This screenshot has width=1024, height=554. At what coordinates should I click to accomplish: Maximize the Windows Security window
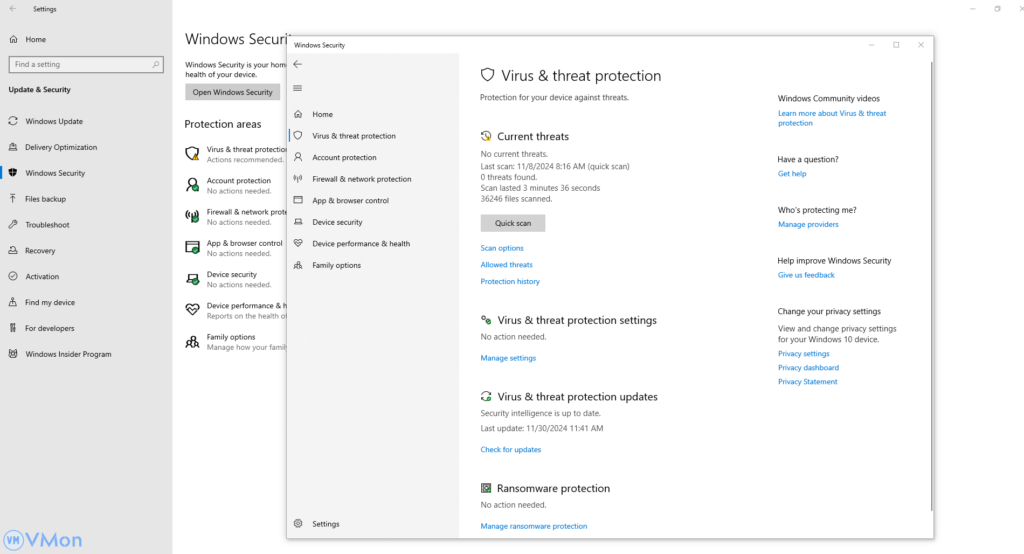[896, 44]
